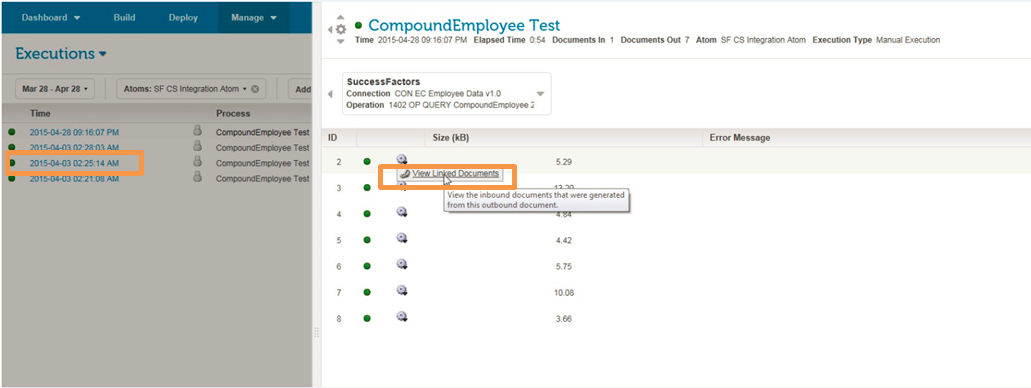Remove the Atoms filter using its X icon

coord(255,89)
